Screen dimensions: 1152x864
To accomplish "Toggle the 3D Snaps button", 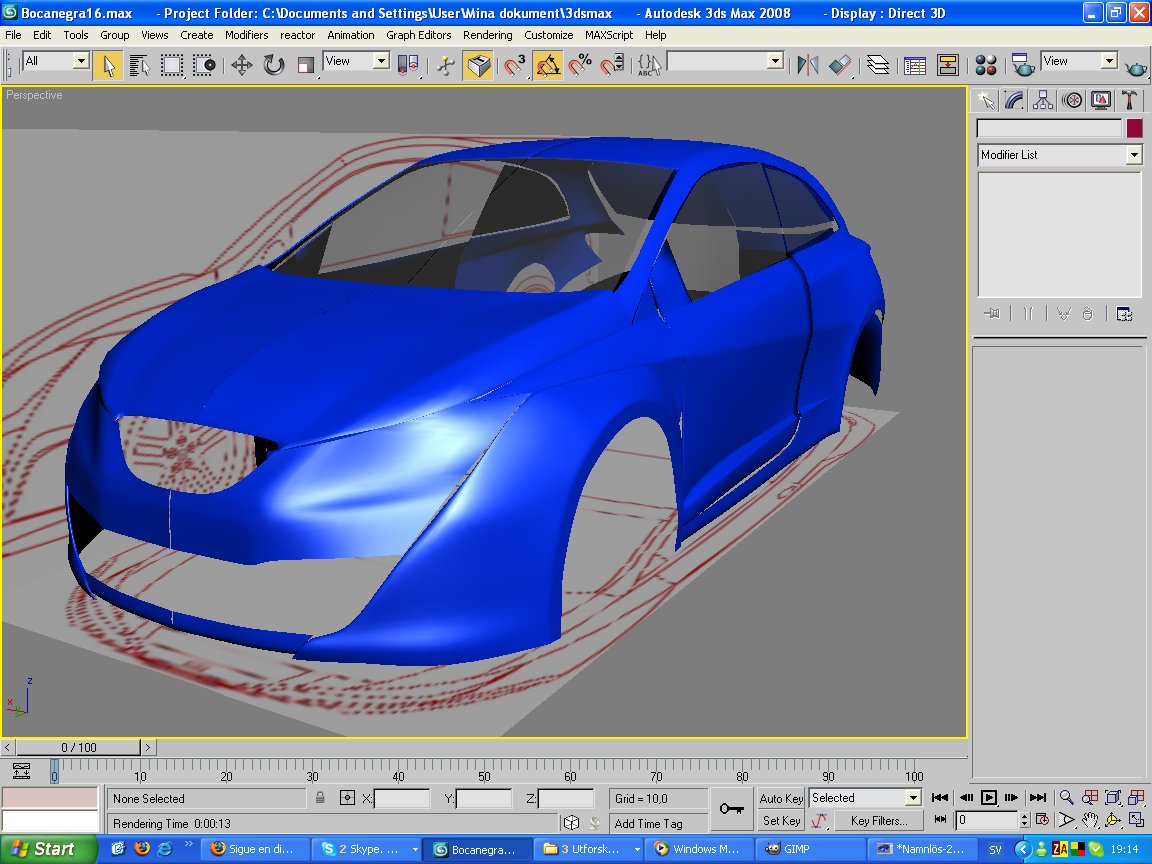I will coord(515,66).
